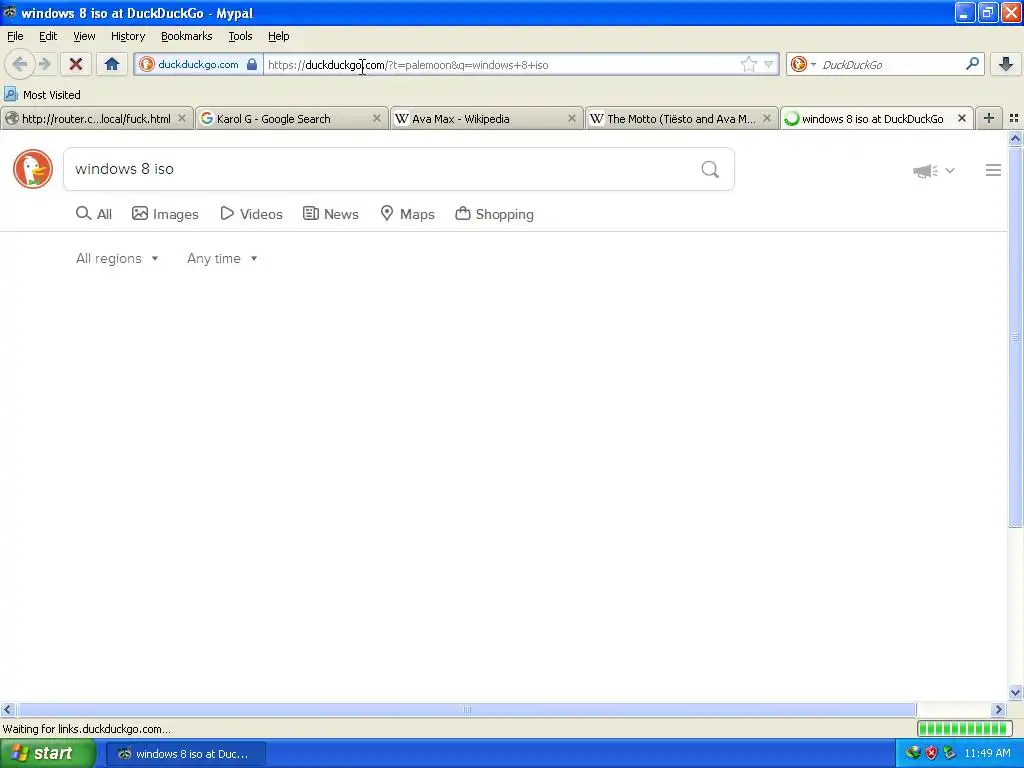1024x768 pixels.
Task: Click the horizontal scrollbar left arrow
Action: point(7,709)
